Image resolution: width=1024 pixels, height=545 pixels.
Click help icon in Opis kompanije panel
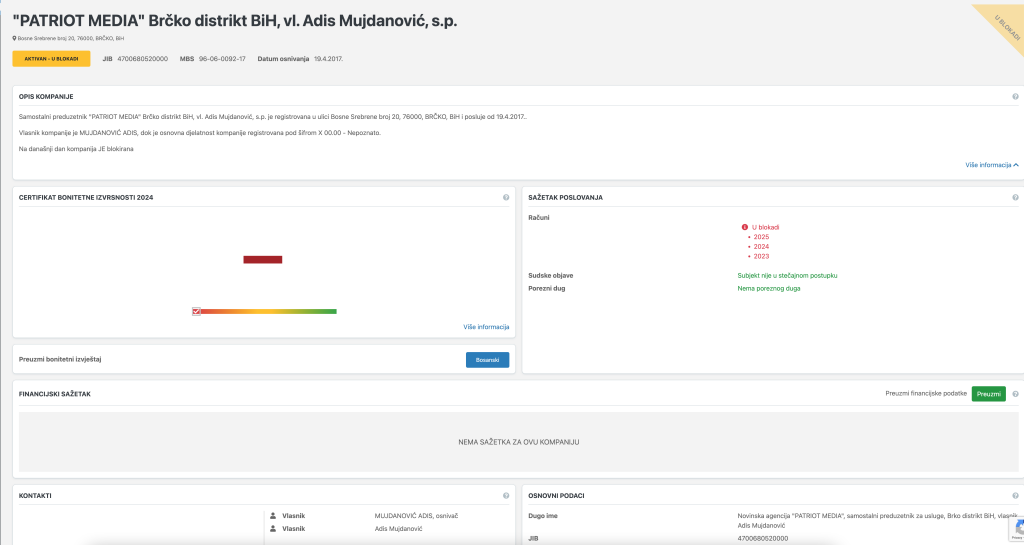pyautogui.click(x=1015, y=97)
